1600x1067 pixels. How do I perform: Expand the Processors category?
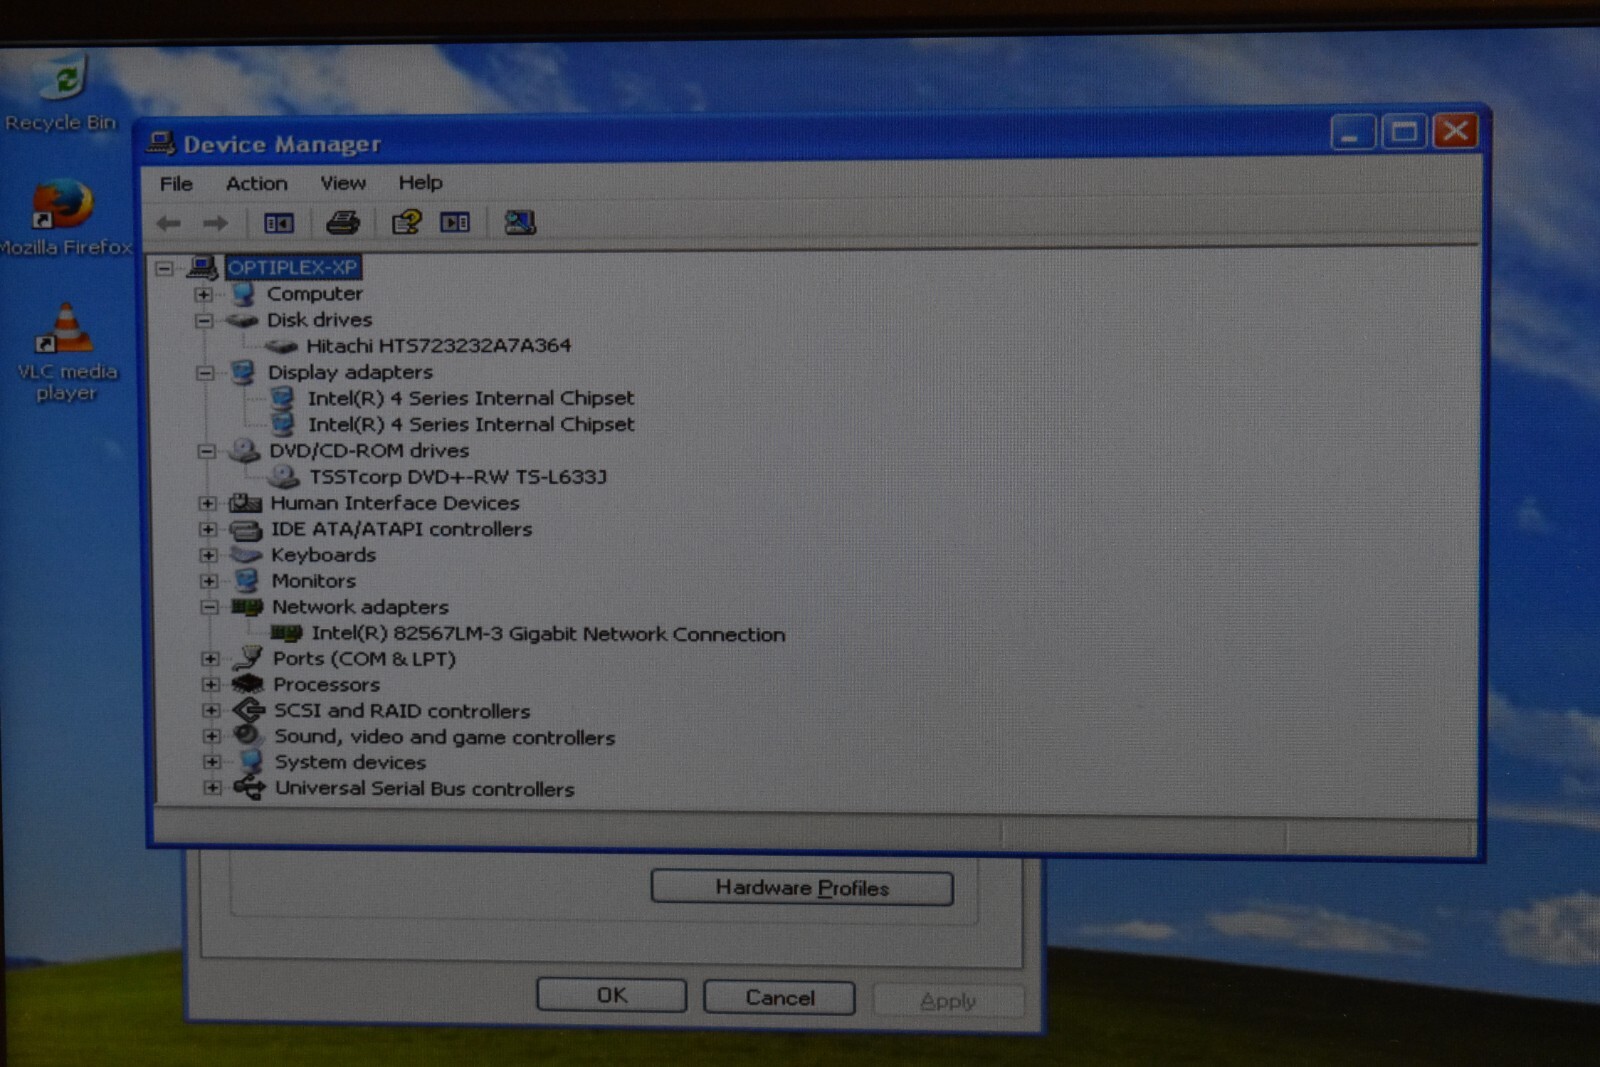(210, 685)
